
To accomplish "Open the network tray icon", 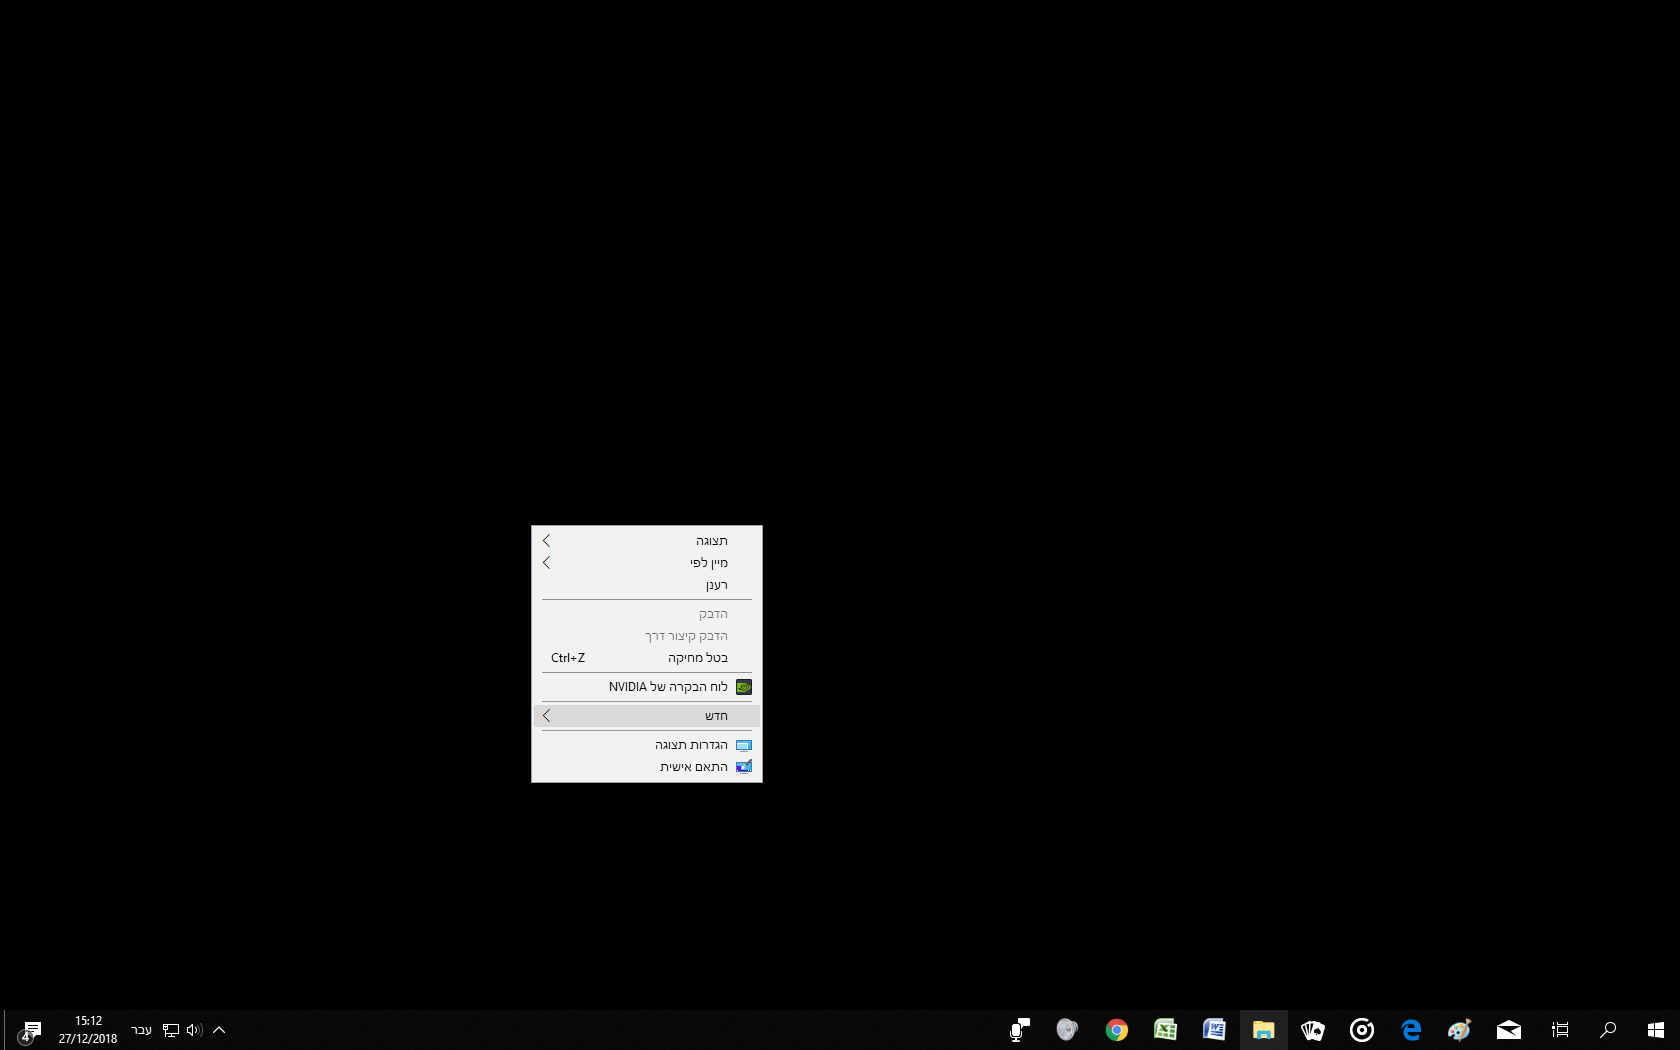I will pyautogui.click(x=171, y=1030).
